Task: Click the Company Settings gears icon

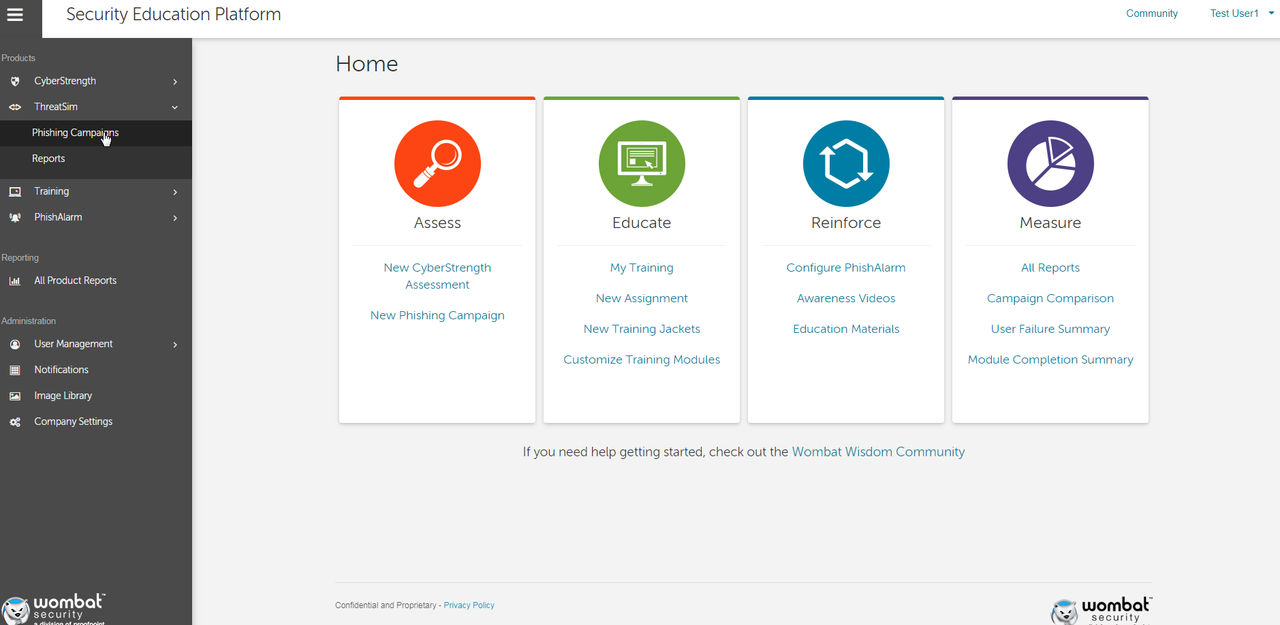Action: pos(15,422)
